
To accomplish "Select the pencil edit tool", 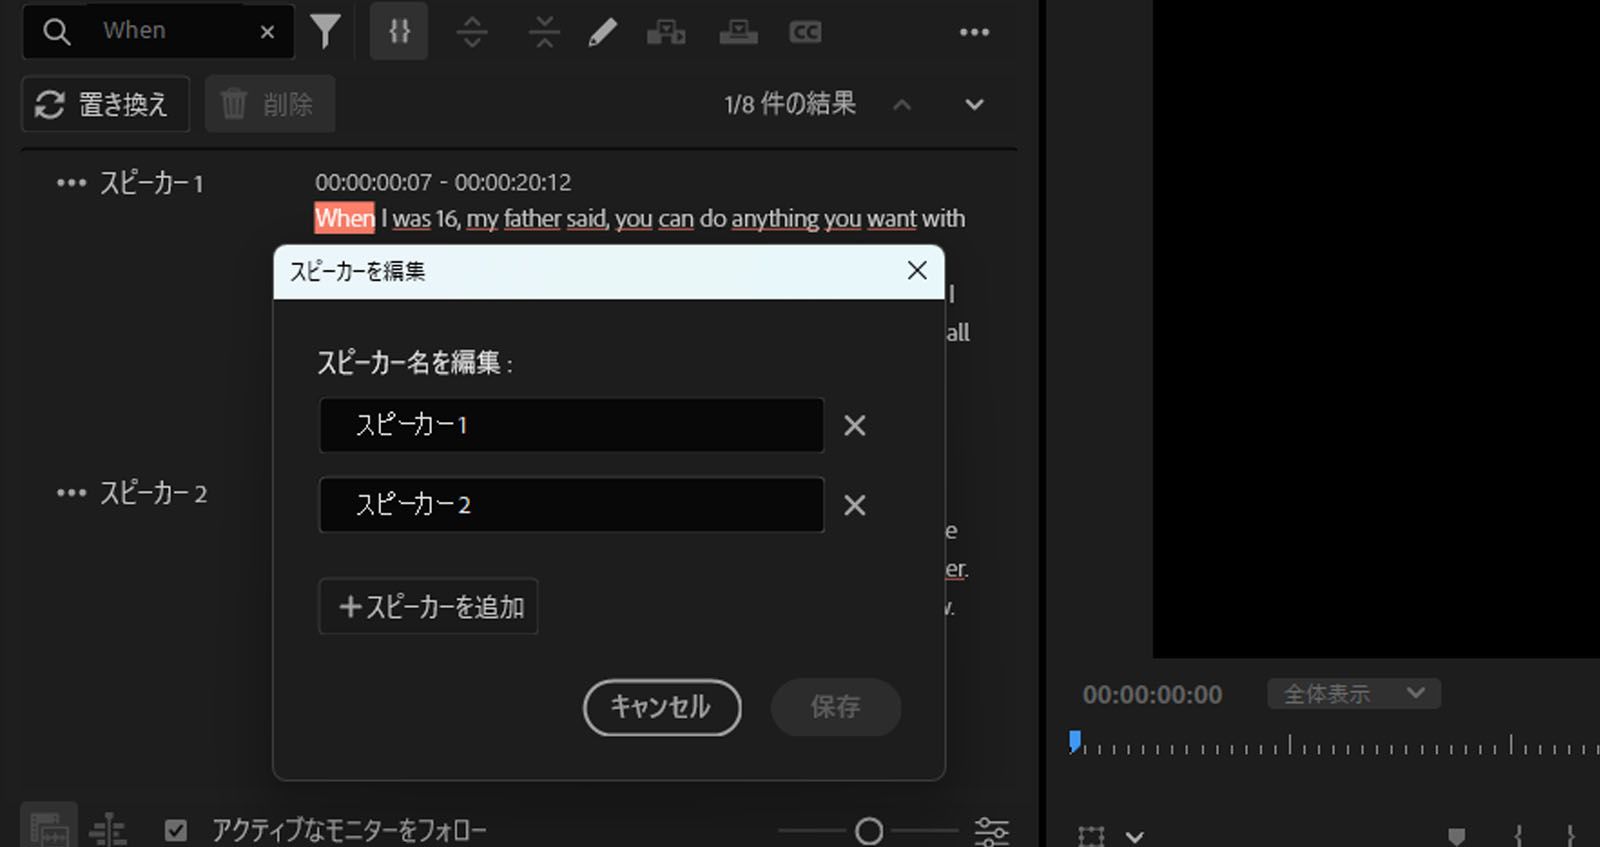I will tap(603, 32).
